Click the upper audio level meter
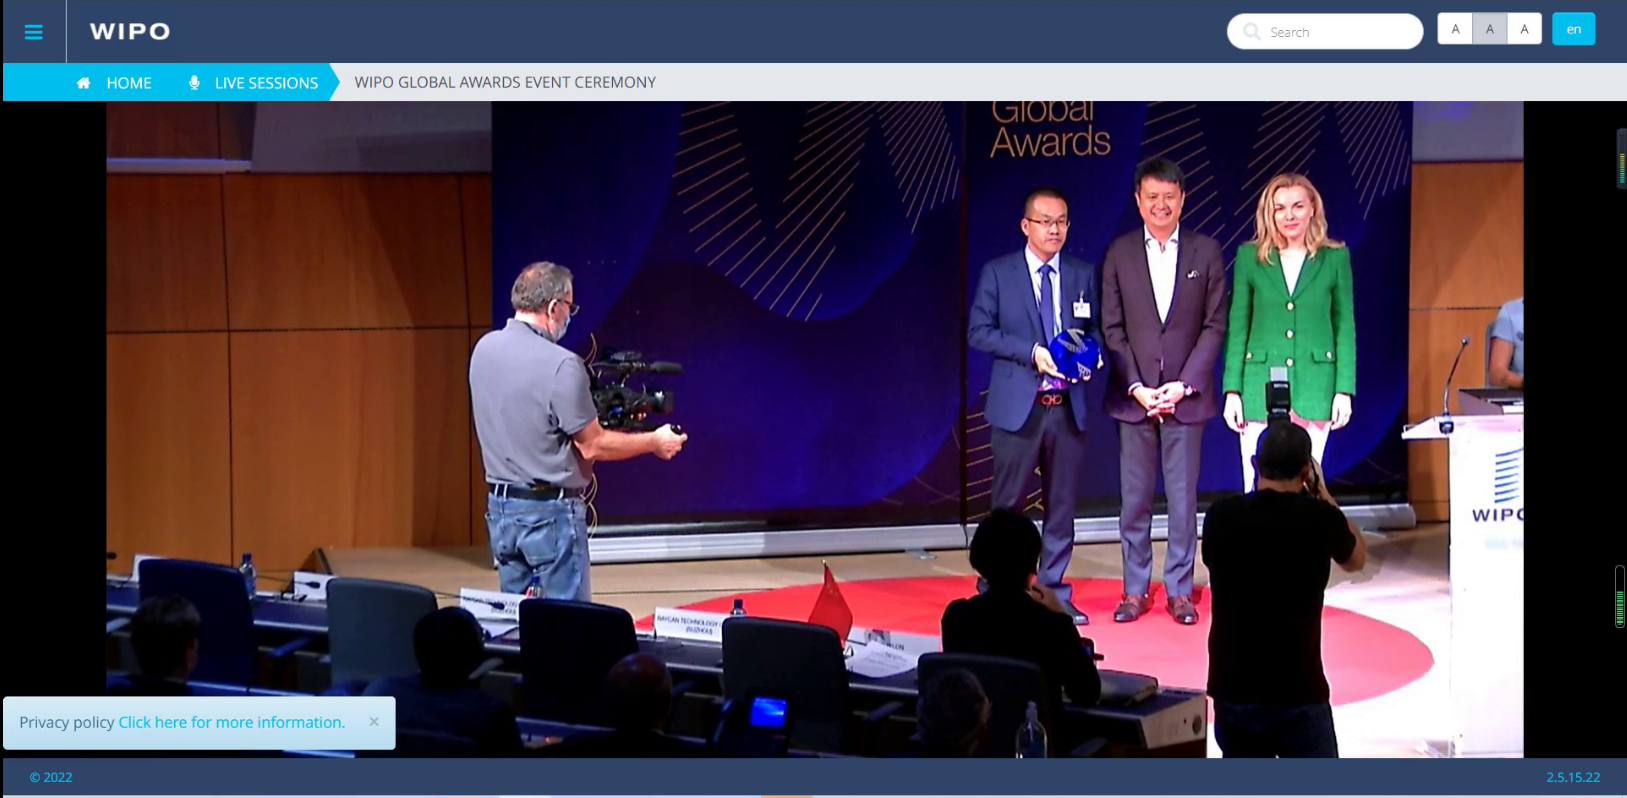 (x=1621, y=158)
